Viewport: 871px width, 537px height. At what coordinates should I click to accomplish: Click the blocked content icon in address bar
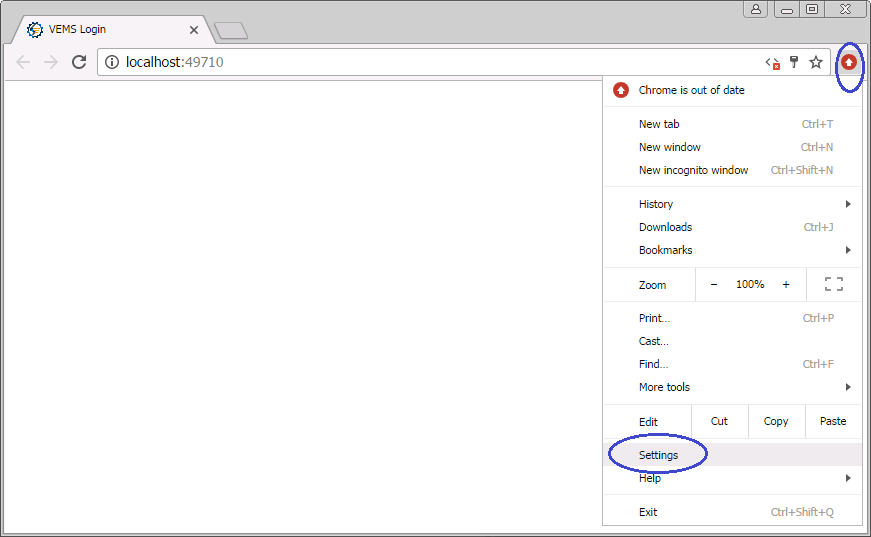tap(772, 62)
